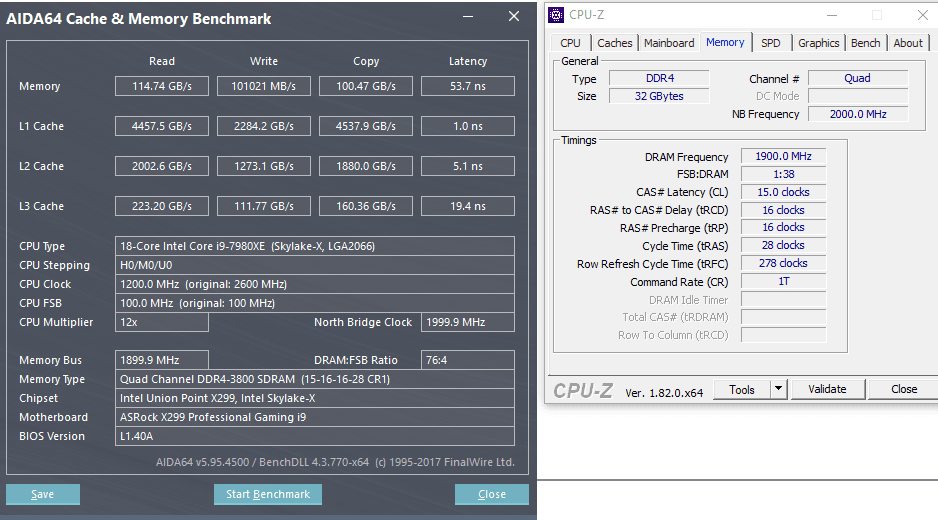Viewport: 938px width, 520px height.
Task: Click the Start Benchmark button
Action: pyautogui.click(x=268, y=494)
